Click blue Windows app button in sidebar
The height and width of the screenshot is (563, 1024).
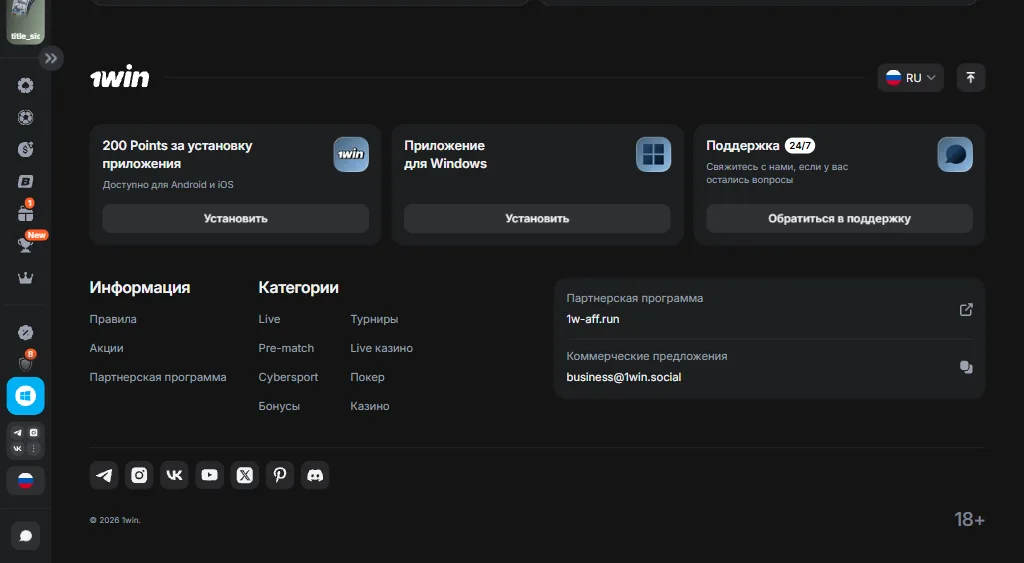coord(25,396)
